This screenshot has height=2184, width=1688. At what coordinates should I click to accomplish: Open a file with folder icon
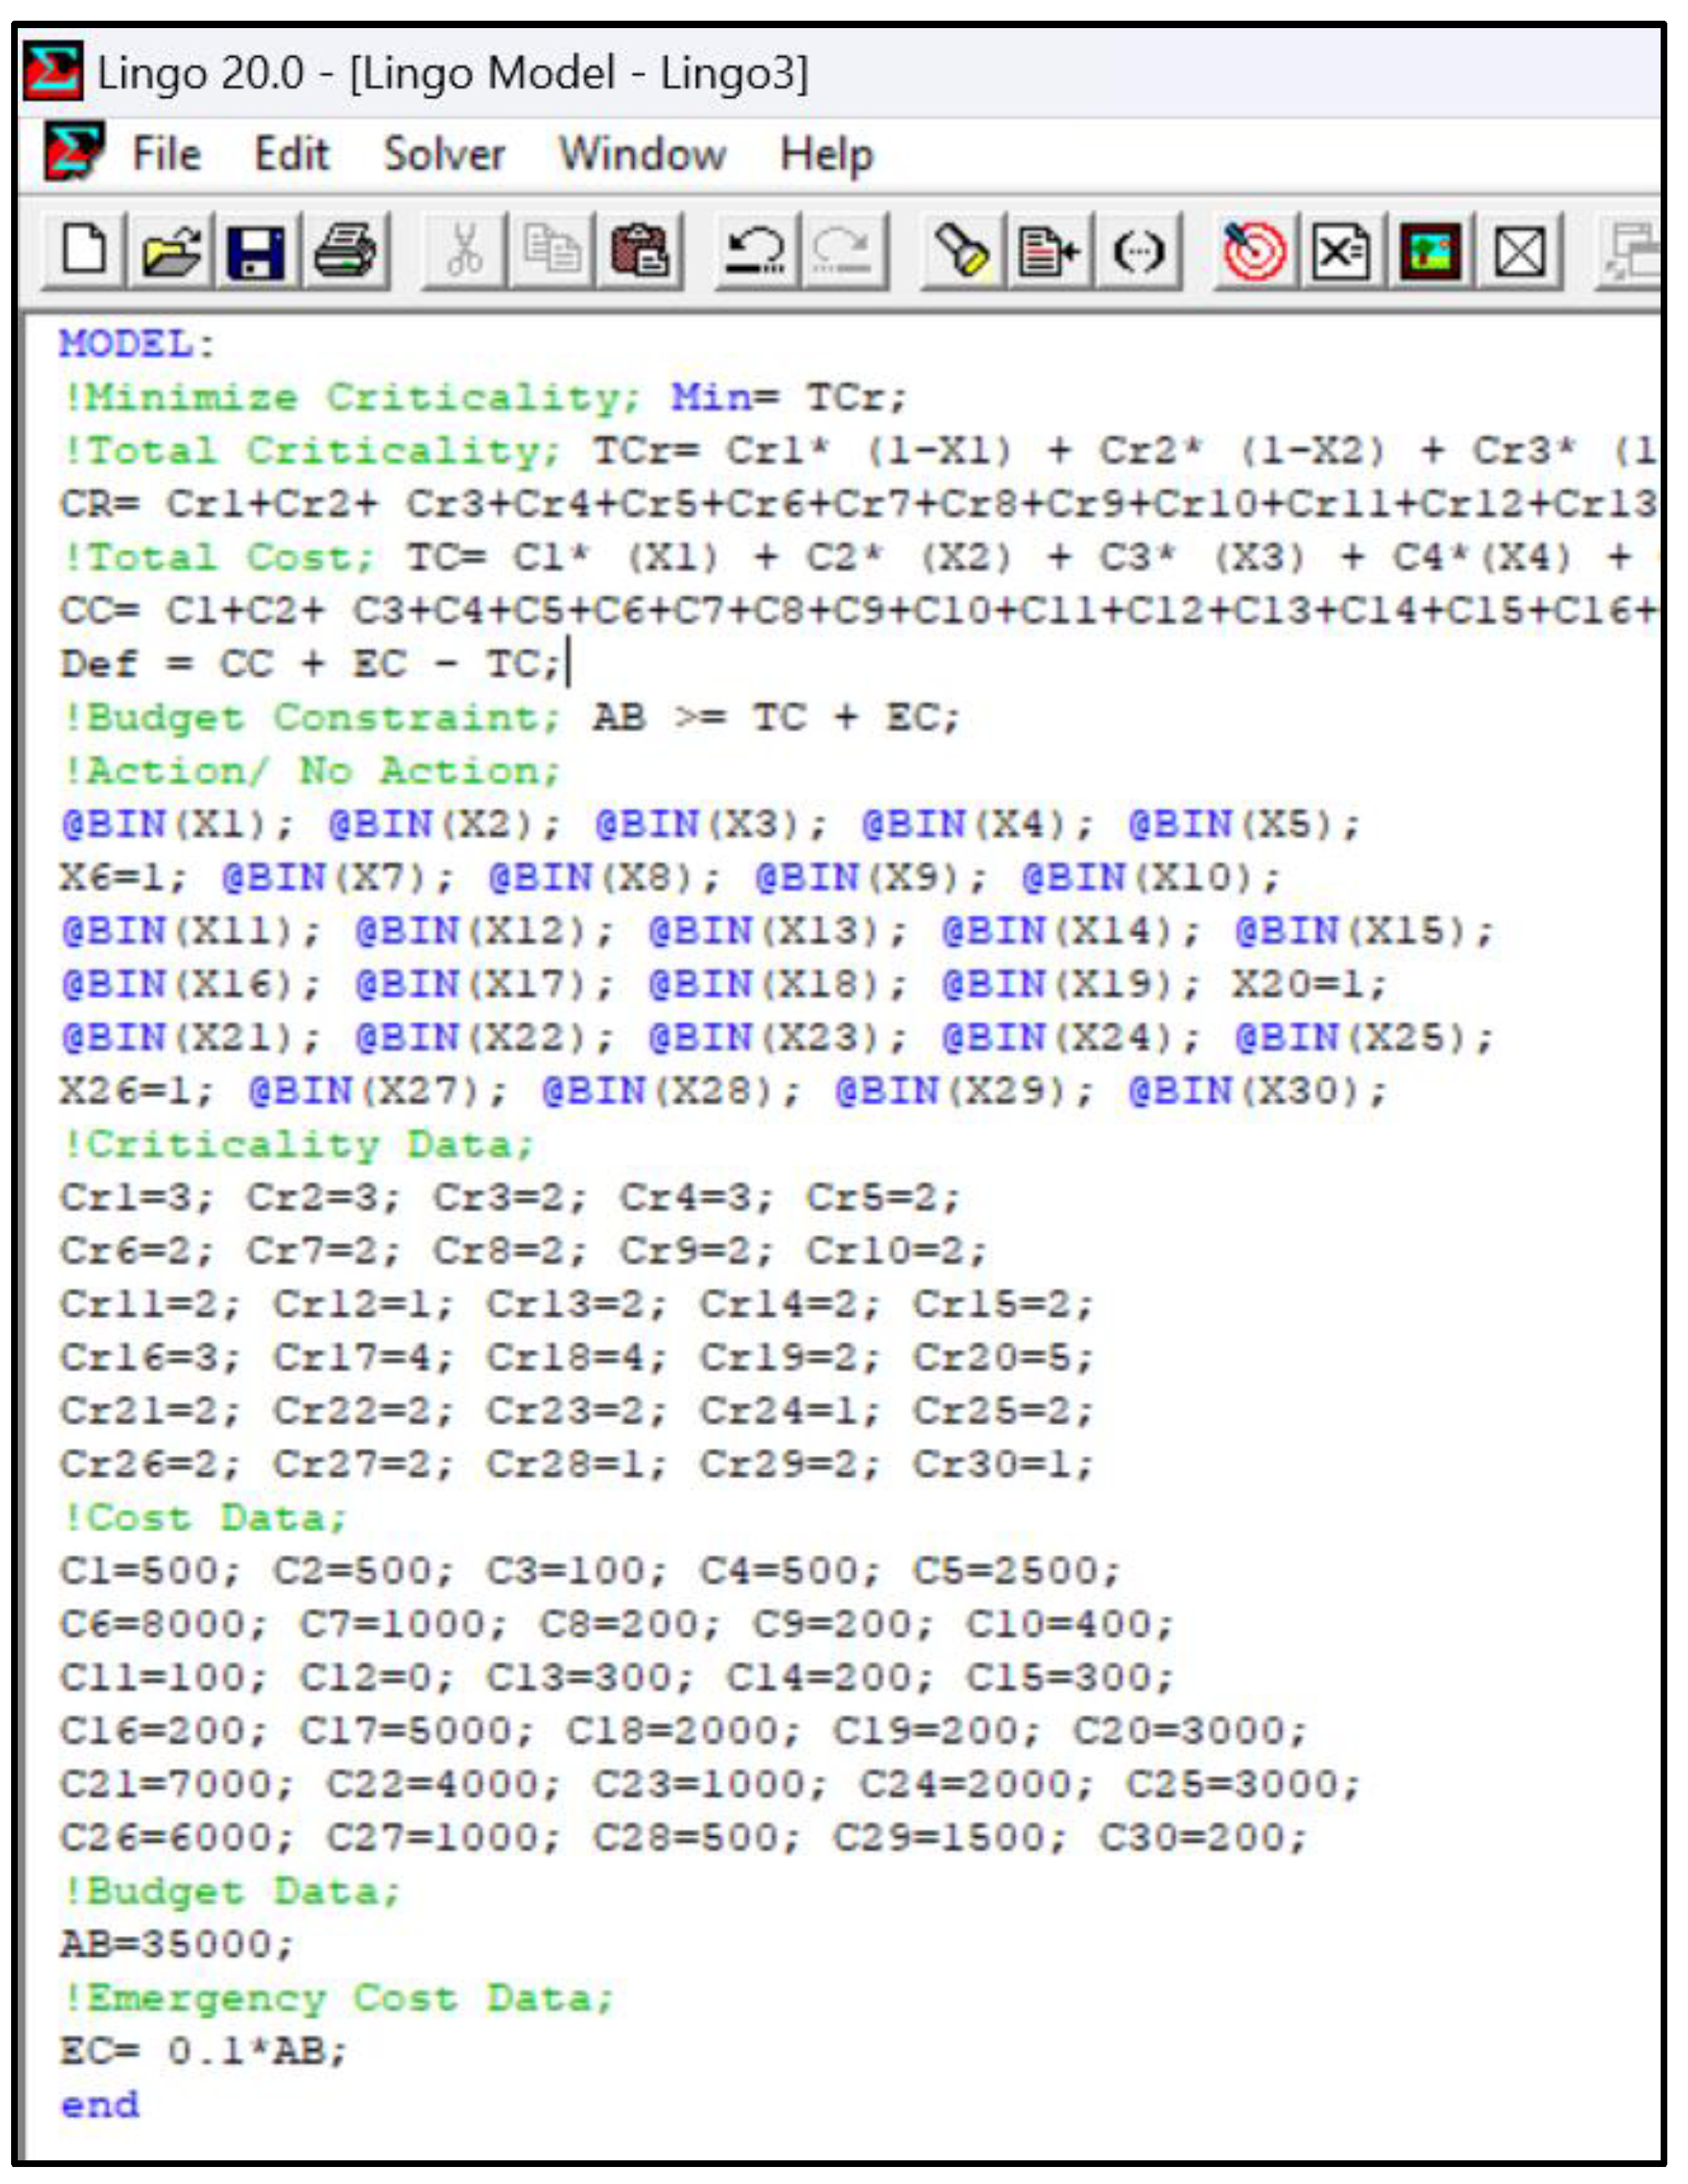[171, 250]
